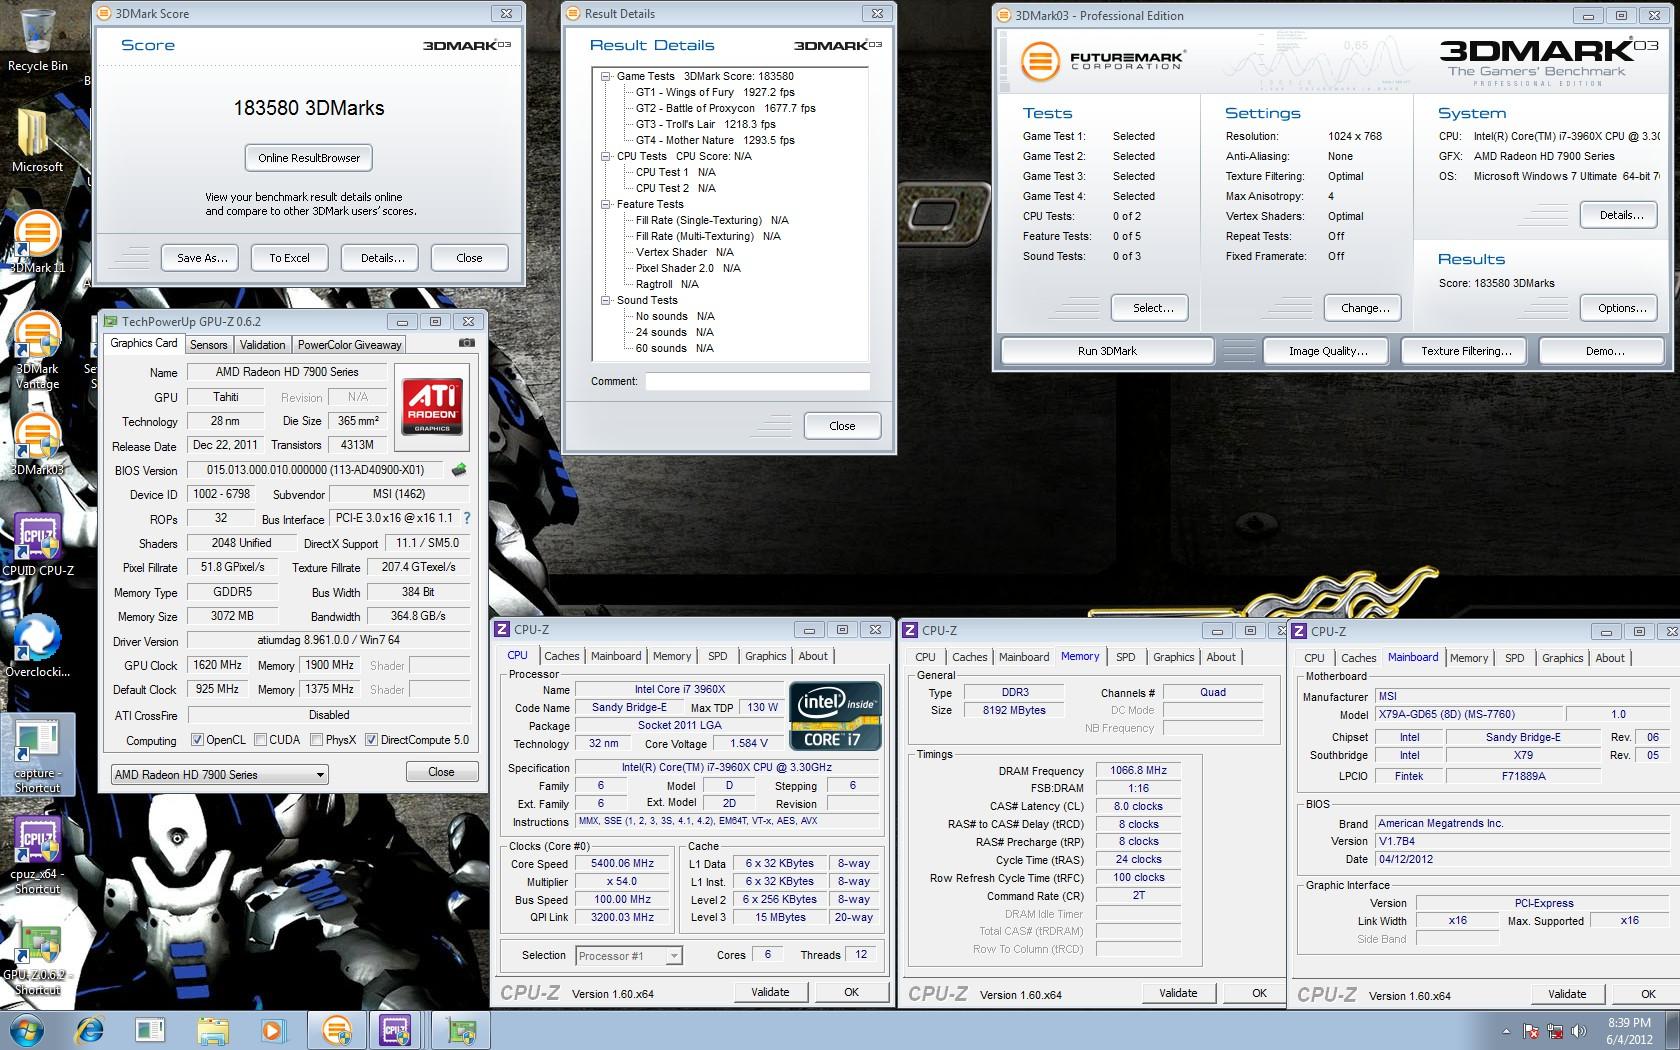The height and width of the screenshot is (1050, 1680).
Task: Switch to GPU-Z taskbar button
Action: pyautogui.click(x=460, y=1030)
